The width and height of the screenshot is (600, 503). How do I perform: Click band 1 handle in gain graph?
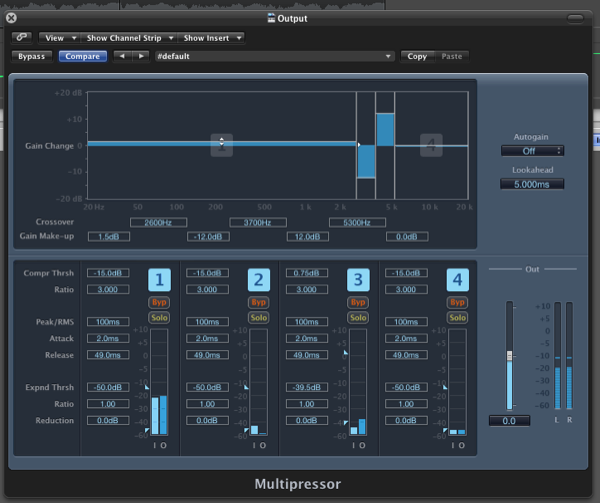tap(222, 145)
